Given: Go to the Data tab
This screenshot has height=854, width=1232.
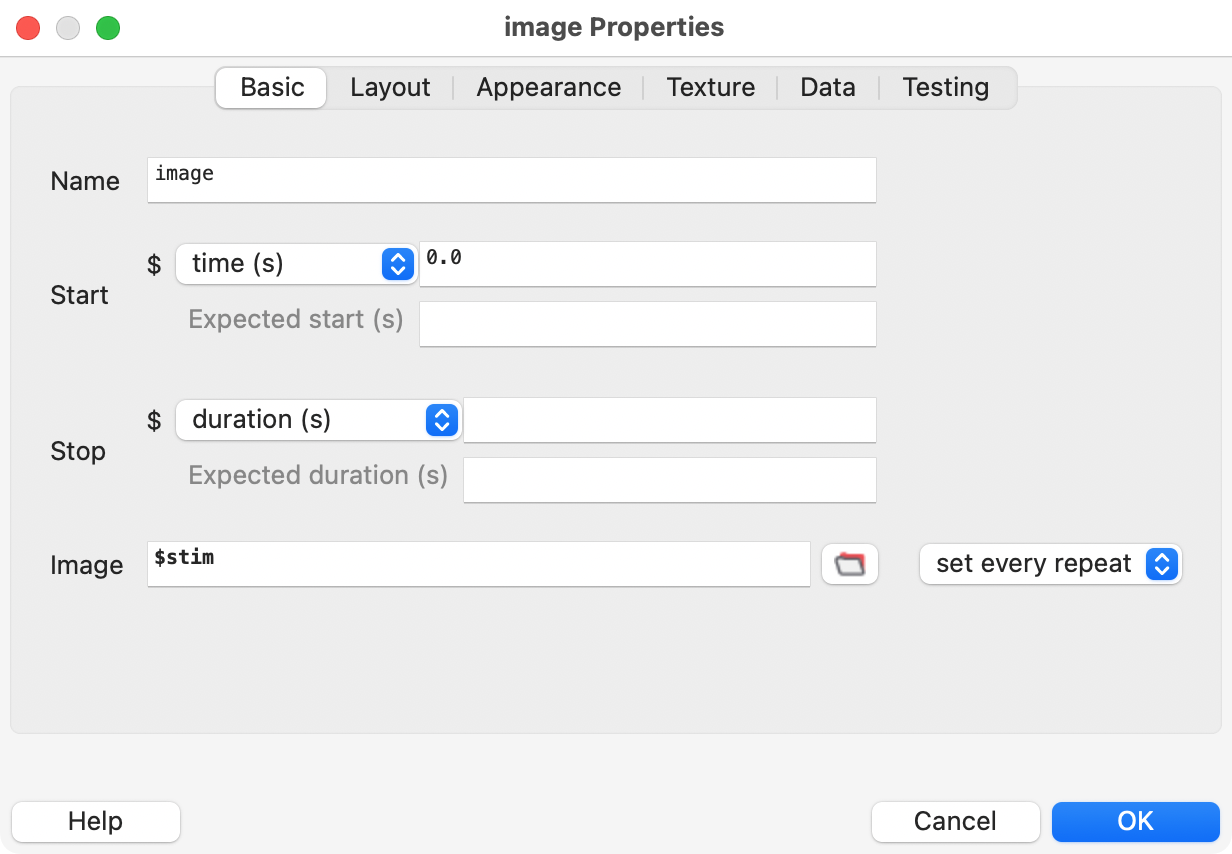Looking at the screenshot, I should click(827, 88).
